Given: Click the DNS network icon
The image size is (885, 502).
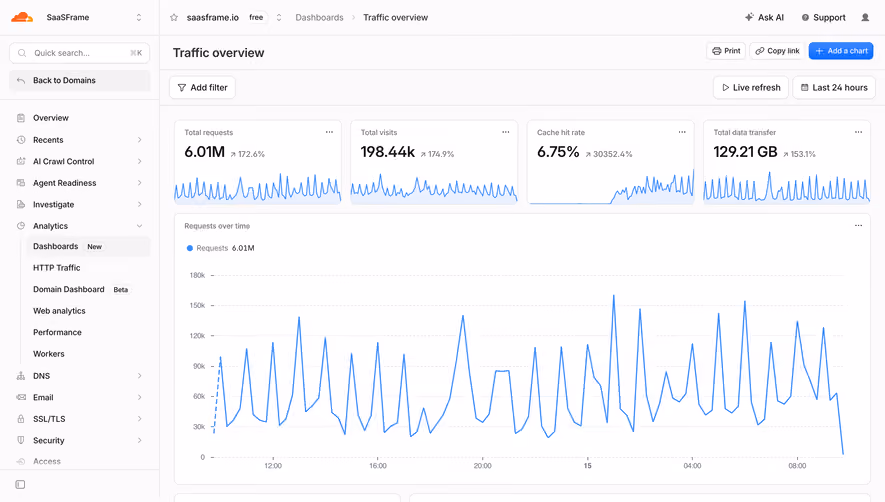Looking at the screenshot, I should tap(21, 376).
